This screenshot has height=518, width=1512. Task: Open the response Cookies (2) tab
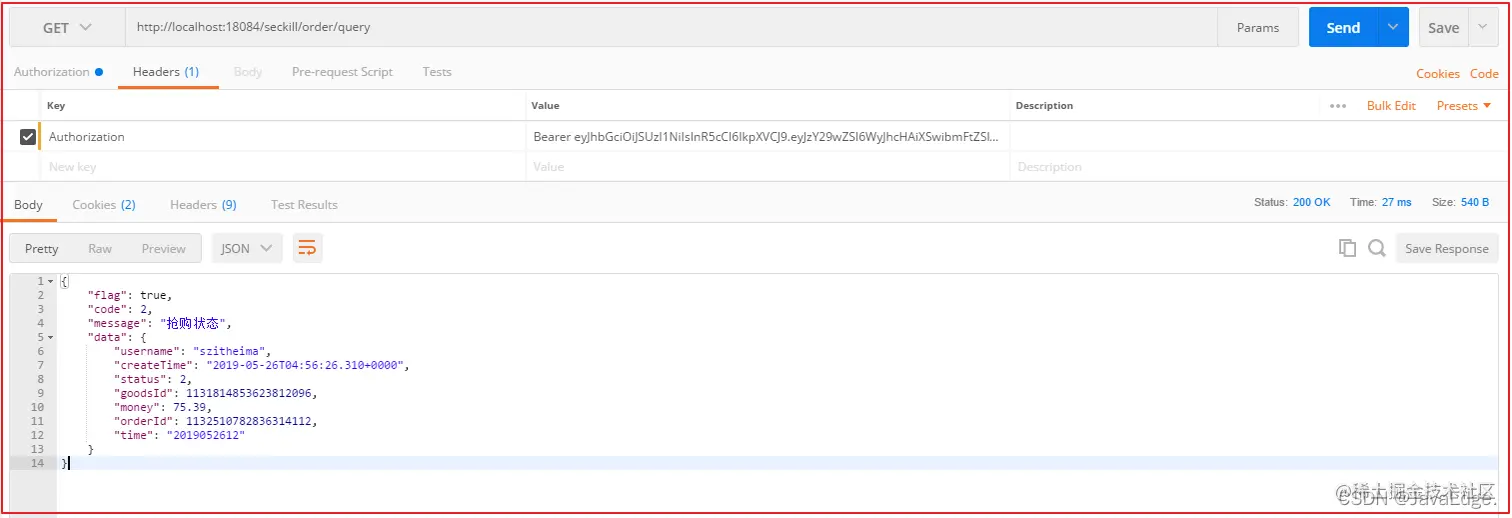point(104,205)
